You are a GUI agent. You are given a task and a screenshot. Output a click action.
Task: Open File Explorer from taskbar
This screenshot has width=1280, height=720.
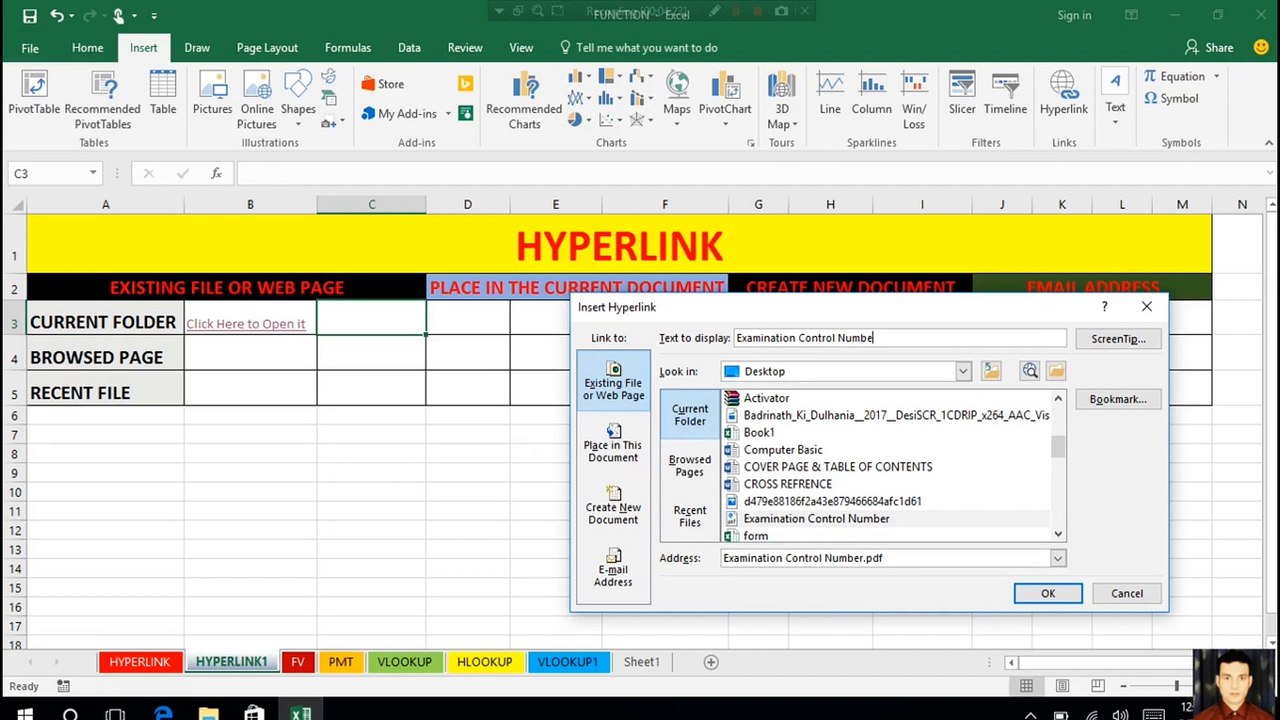click(208, 714)
